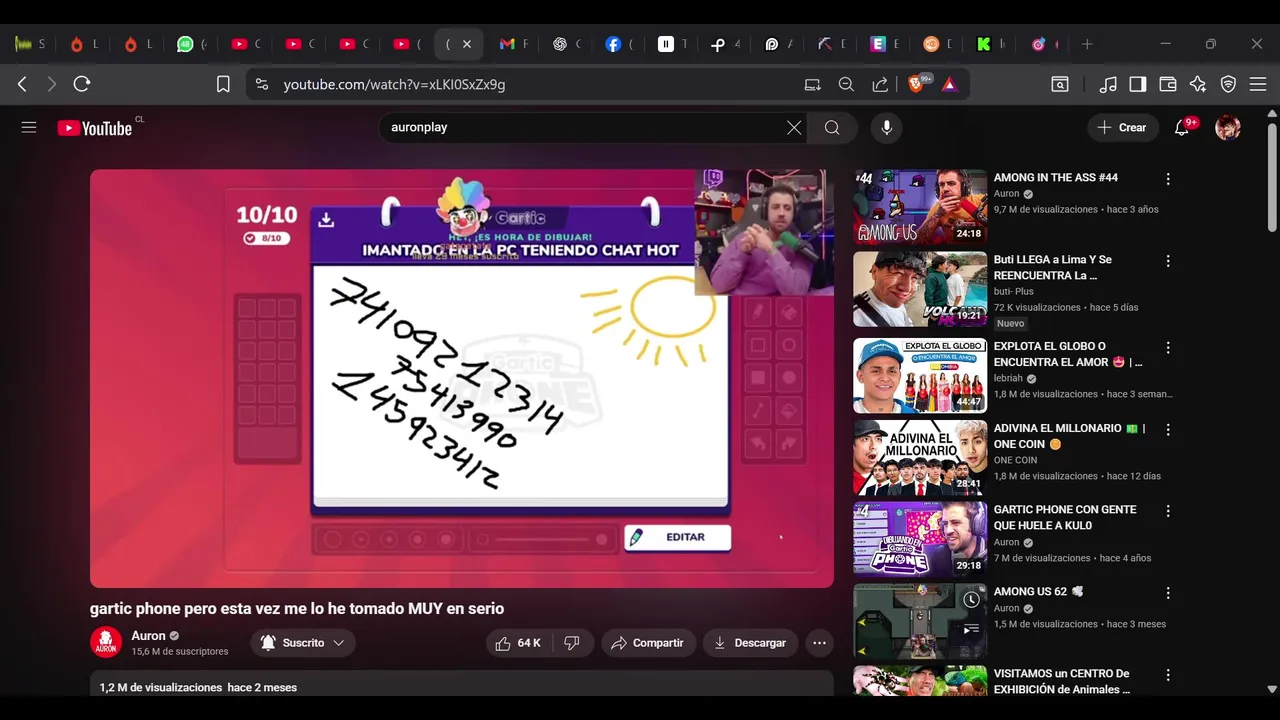
Task: Open Brave Shields lion icon
Action: click(x=916, y=84)
